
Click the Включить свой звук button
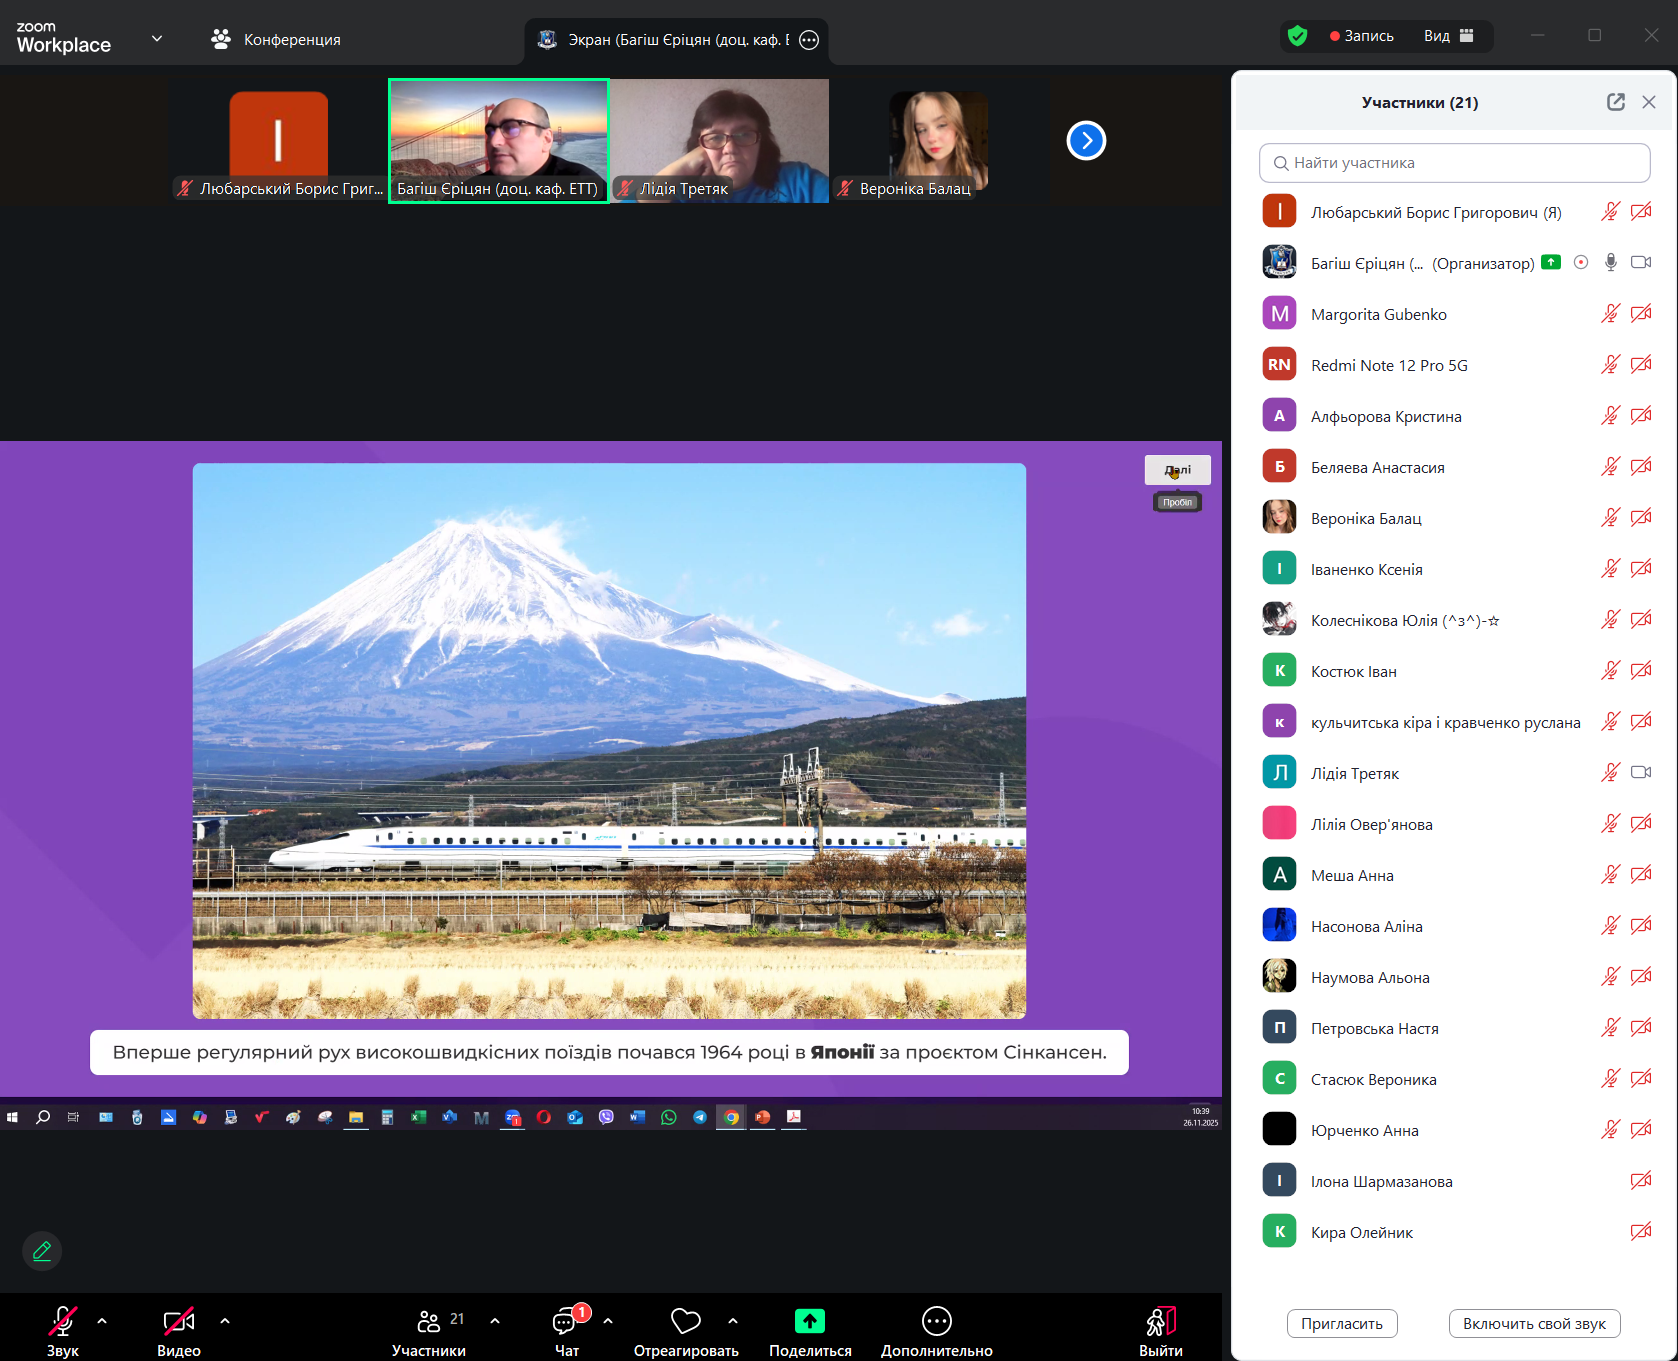pyautogui.click(x=1533, y=1323)
